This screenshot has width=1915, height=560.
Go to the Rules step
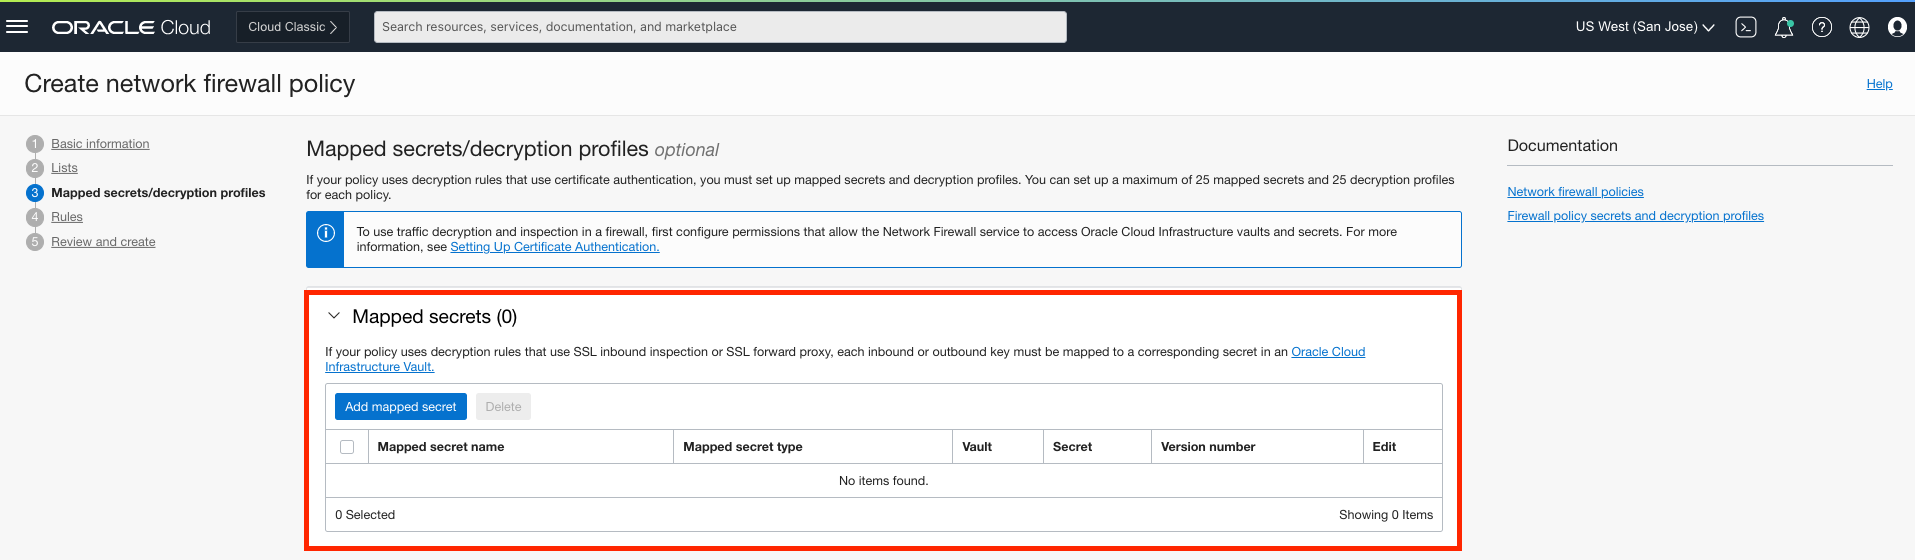(67, 217)
